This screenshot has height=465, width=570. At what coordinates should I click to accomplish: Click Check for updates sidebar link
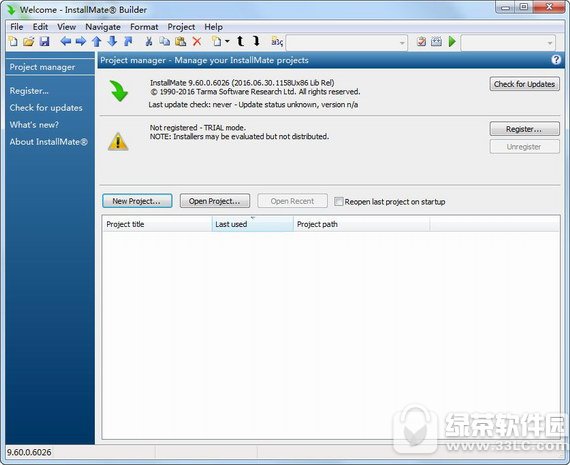click(46, 108)
